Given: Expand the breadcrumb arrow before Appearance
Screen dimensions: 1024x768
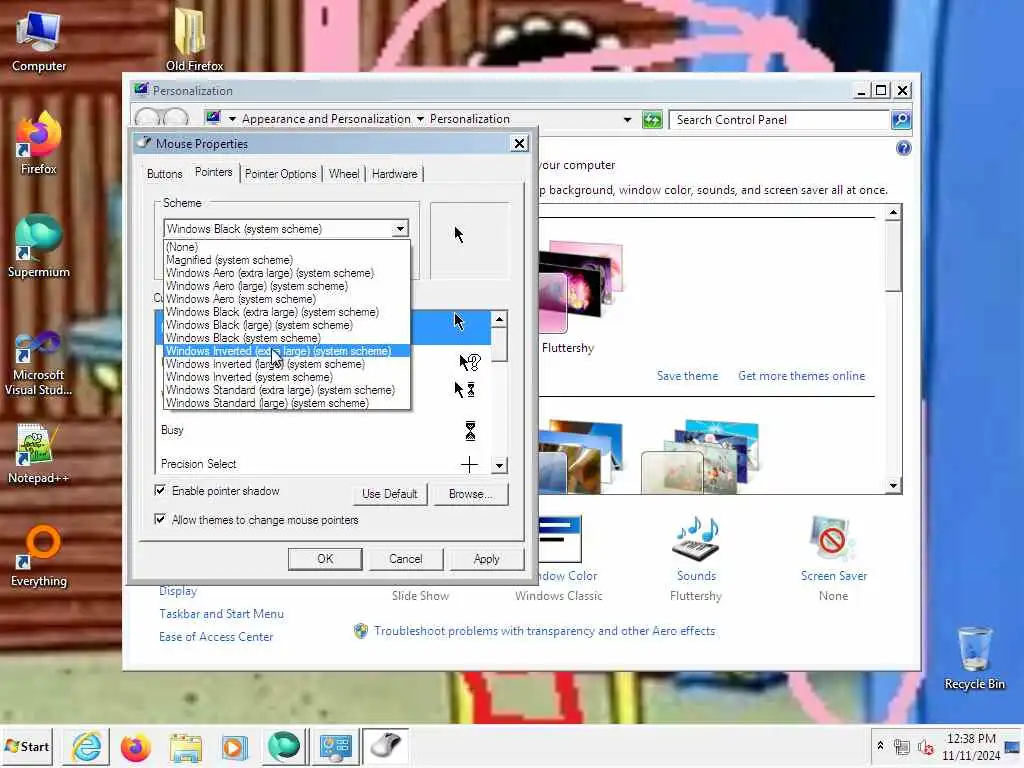Looking at the screenshot, I should [232, 119].
